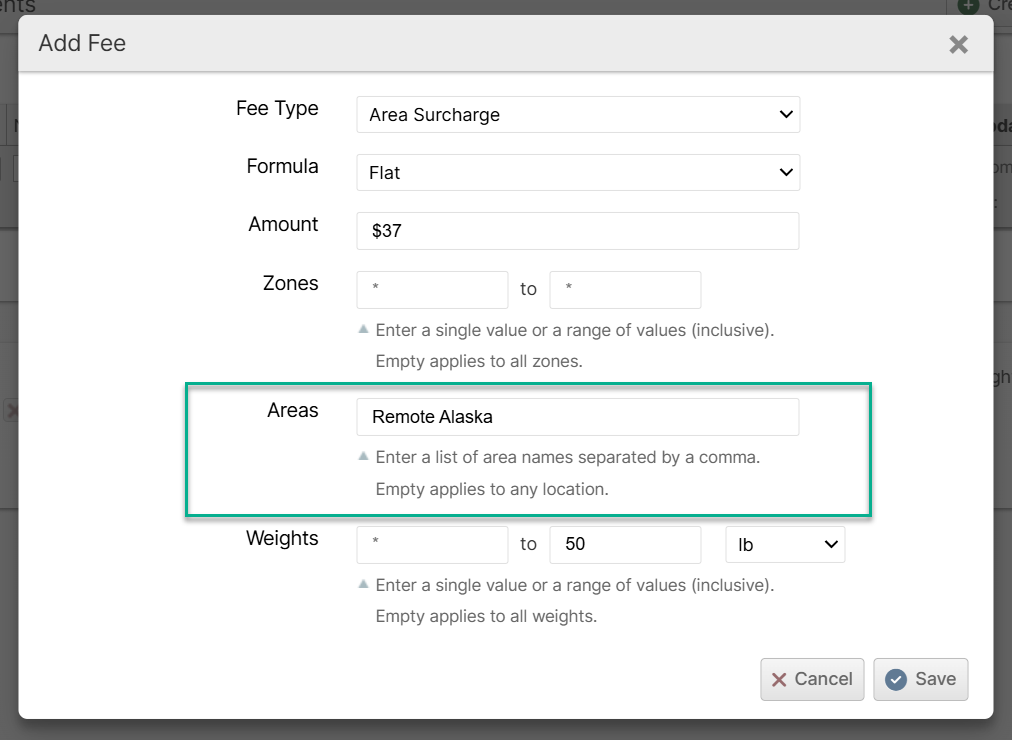Click the green plus Create icon
The width and height of the screenshot is (1012, 740).
(x=967, y=6)
